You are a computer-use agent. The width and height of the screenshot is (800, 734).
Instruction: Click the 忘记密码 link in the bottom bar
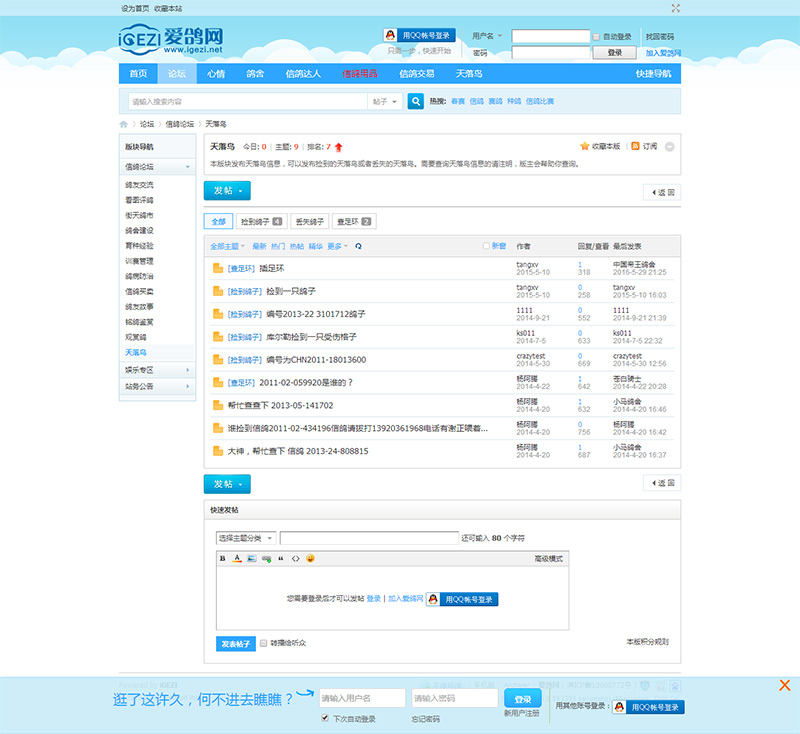426,719
